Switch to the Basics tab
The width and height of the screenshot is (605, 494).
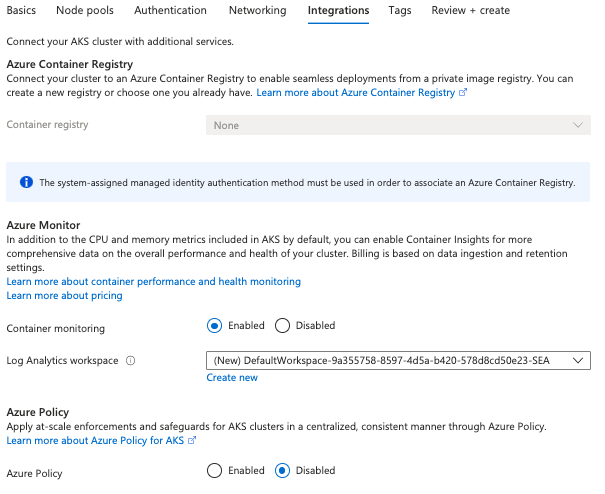click(21, 10)
